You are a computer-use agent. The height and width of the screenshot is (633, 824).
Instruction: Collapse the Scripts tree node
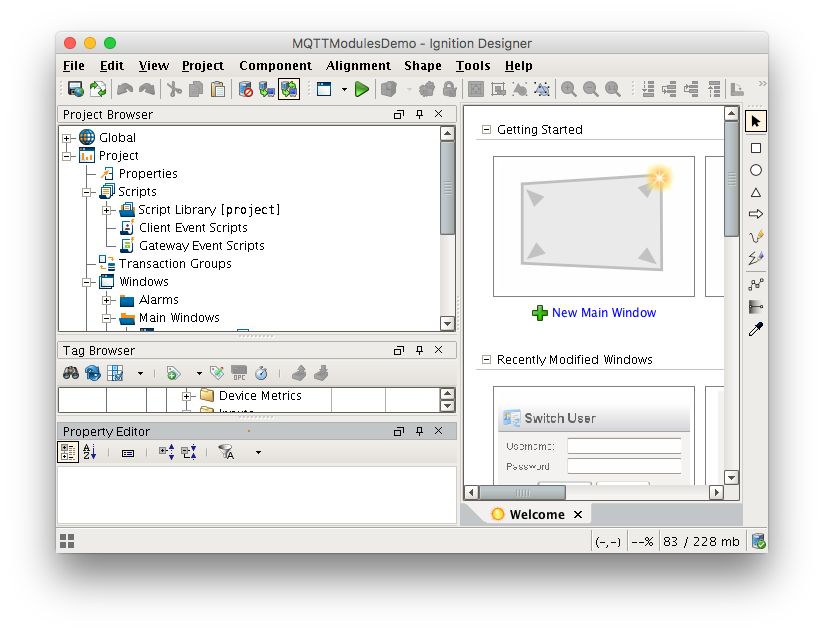click(87, 193)
